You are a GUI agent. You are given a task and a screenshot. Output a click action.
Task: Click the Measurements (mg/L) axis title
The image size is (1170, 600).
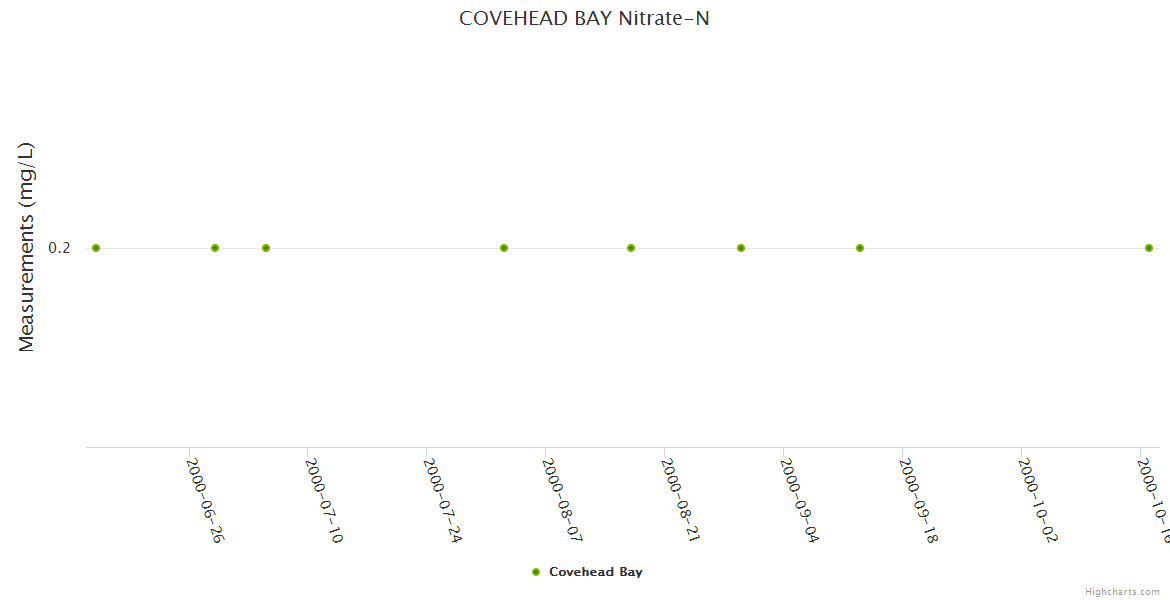(x=27, y=247)
